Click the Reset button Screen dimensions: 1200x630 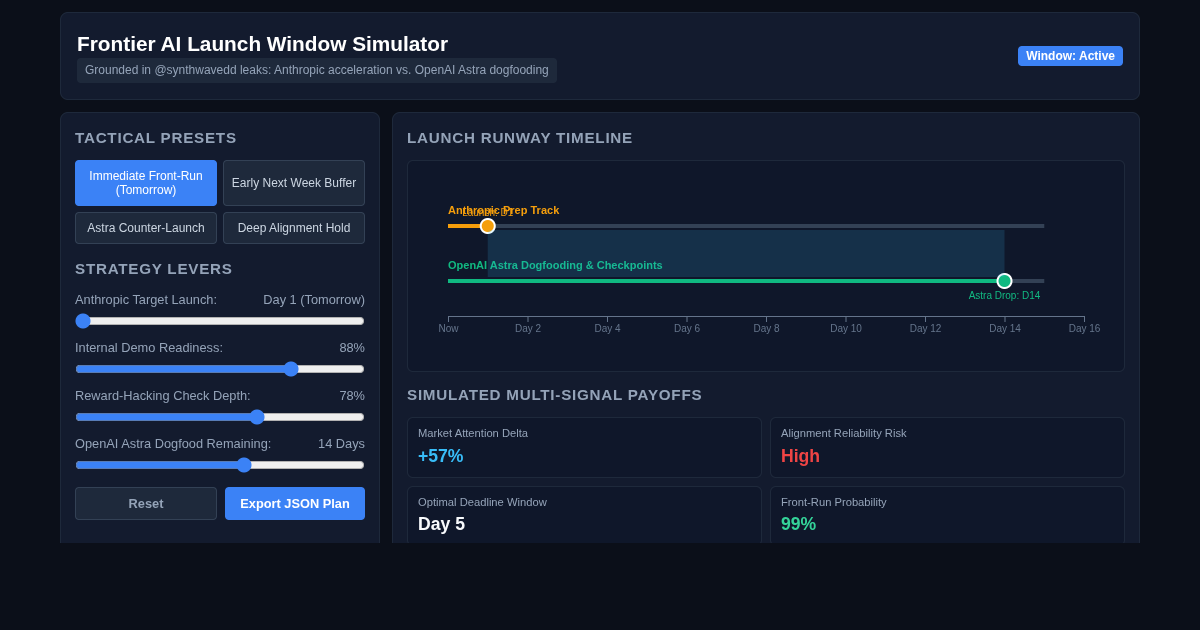[146, 503]
